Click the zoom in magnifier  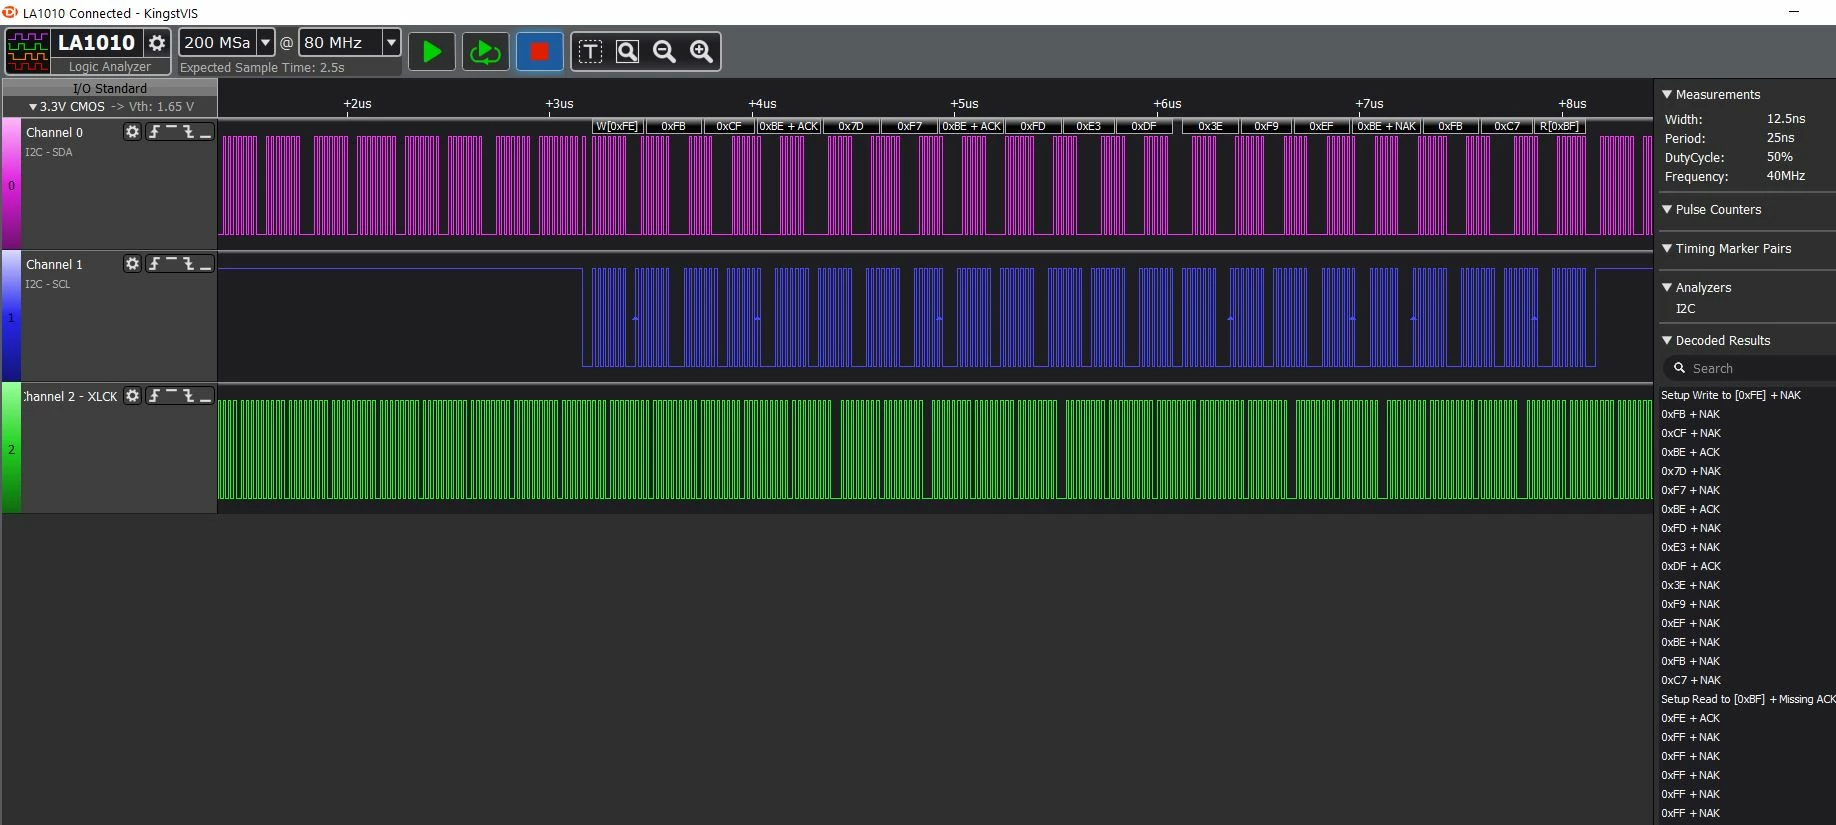tap(701, 52)
